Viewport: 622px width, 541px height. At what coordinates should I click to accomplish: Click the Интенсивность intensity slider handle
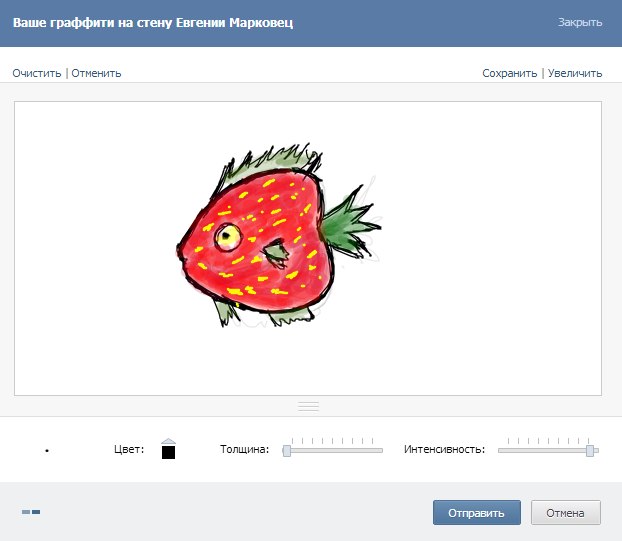[x=590, y=451]
